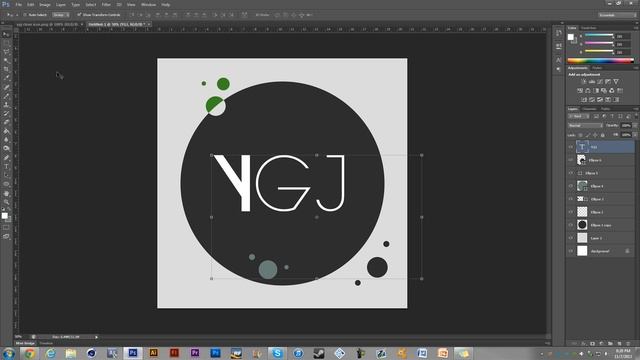Open the Filter menu
This screenshot has height=360, width=640.
(106, 4)
